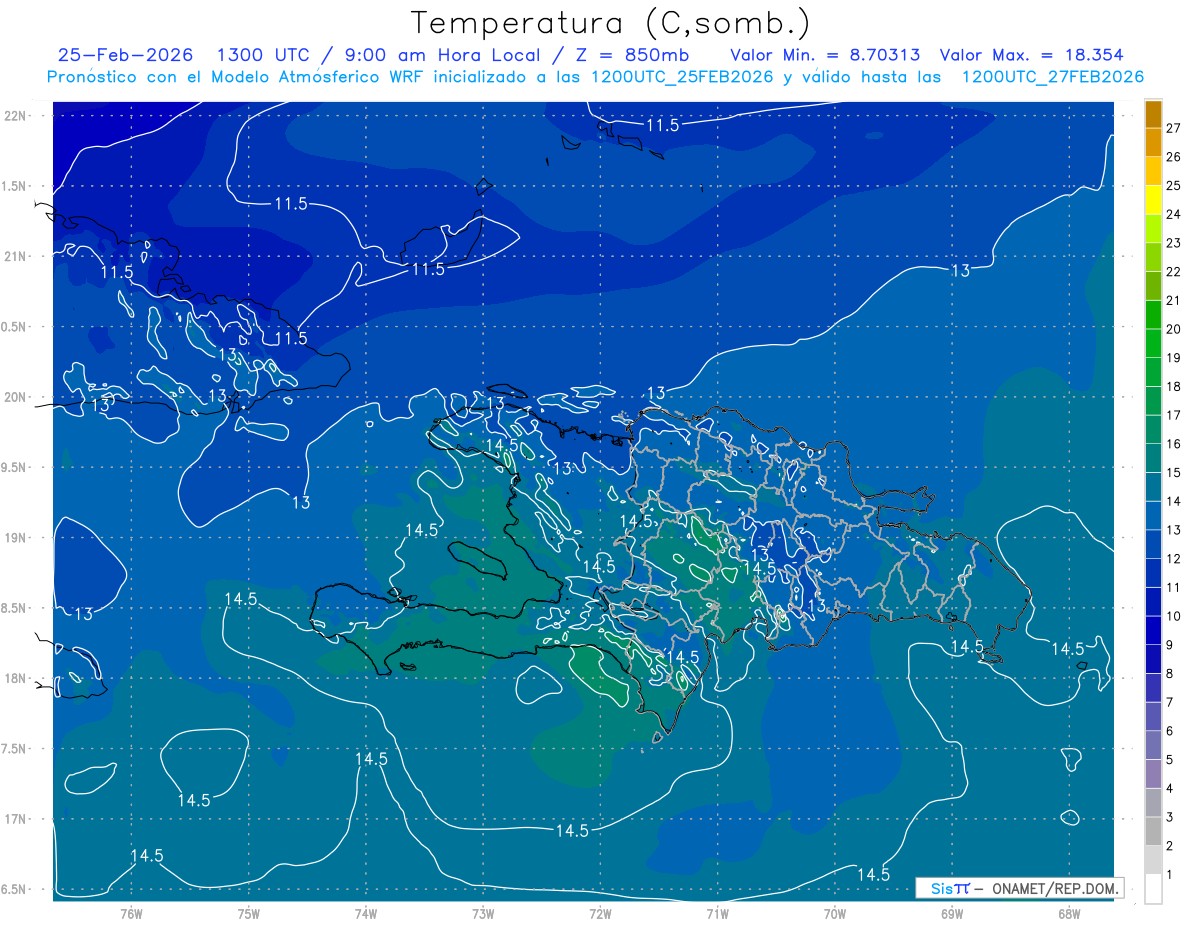Image resolution: width=1200 pixels, height=927 pixels.
Task: Click the latitude label "17N"
Action: pos(17,819)
